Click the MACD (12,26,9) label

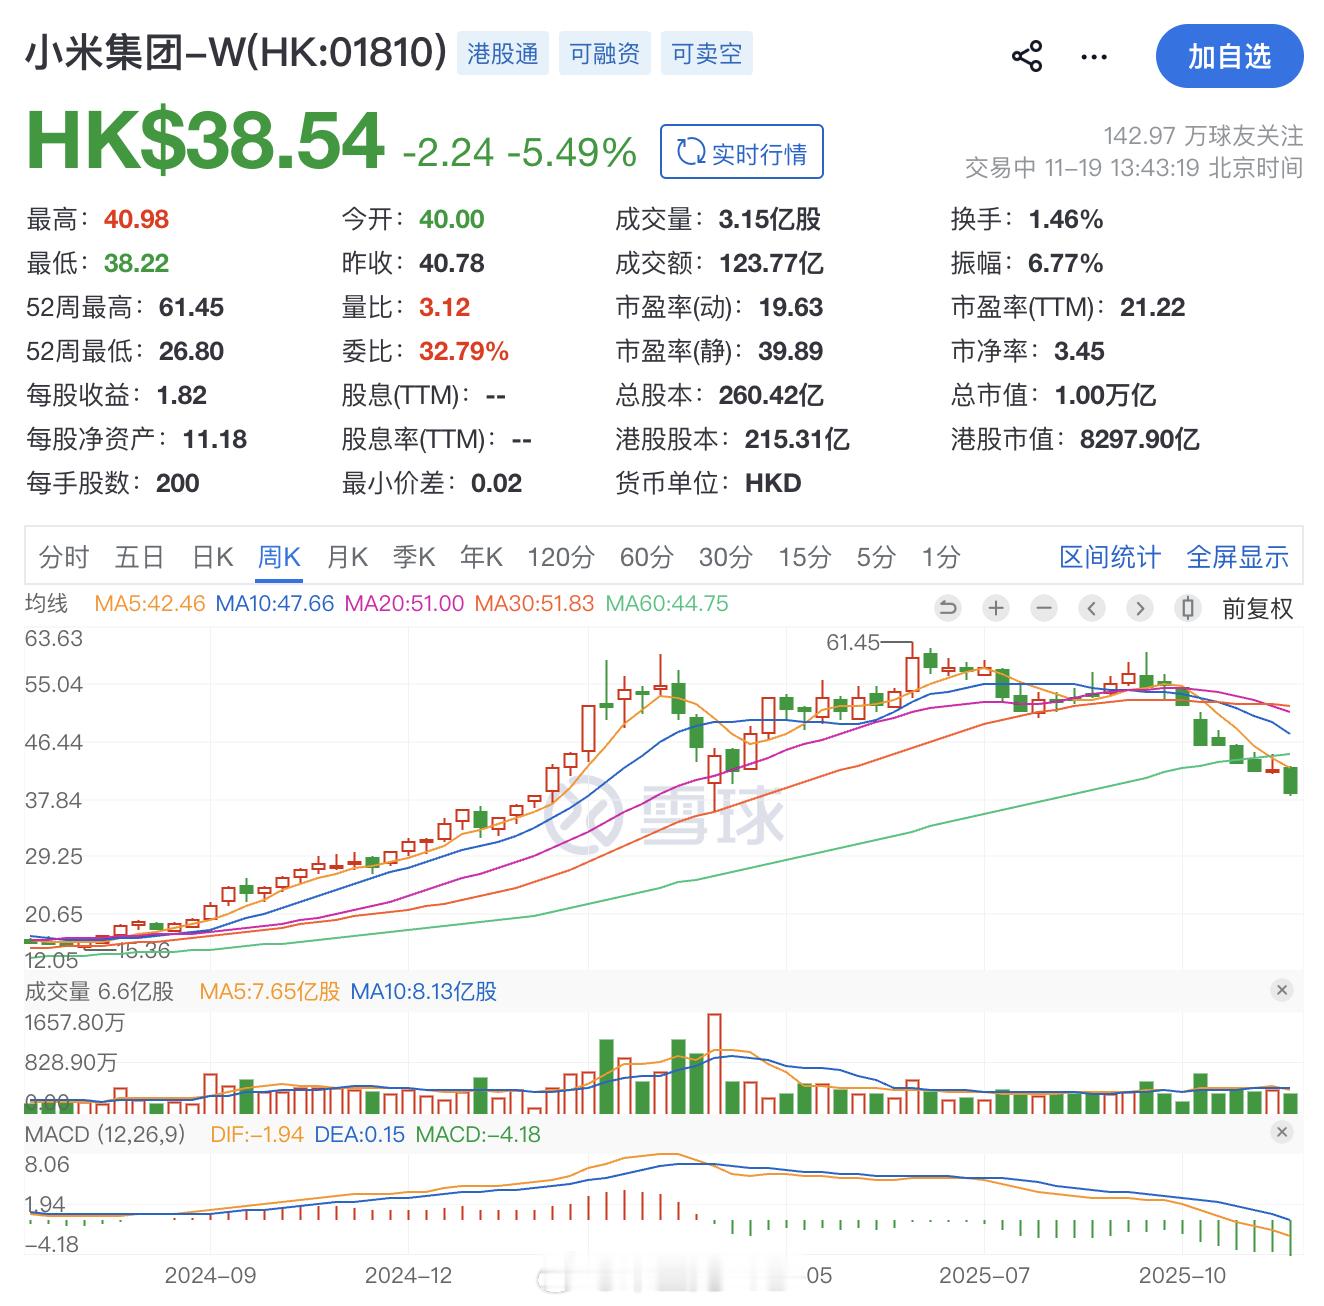tap(105, 1134)
